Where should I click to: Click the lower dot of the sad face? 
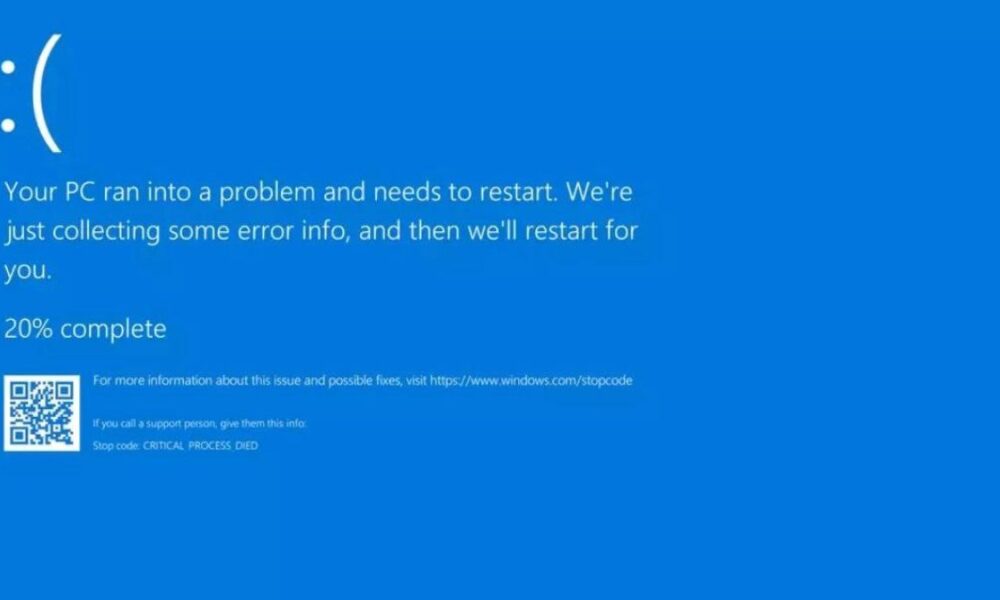[8, 124]
